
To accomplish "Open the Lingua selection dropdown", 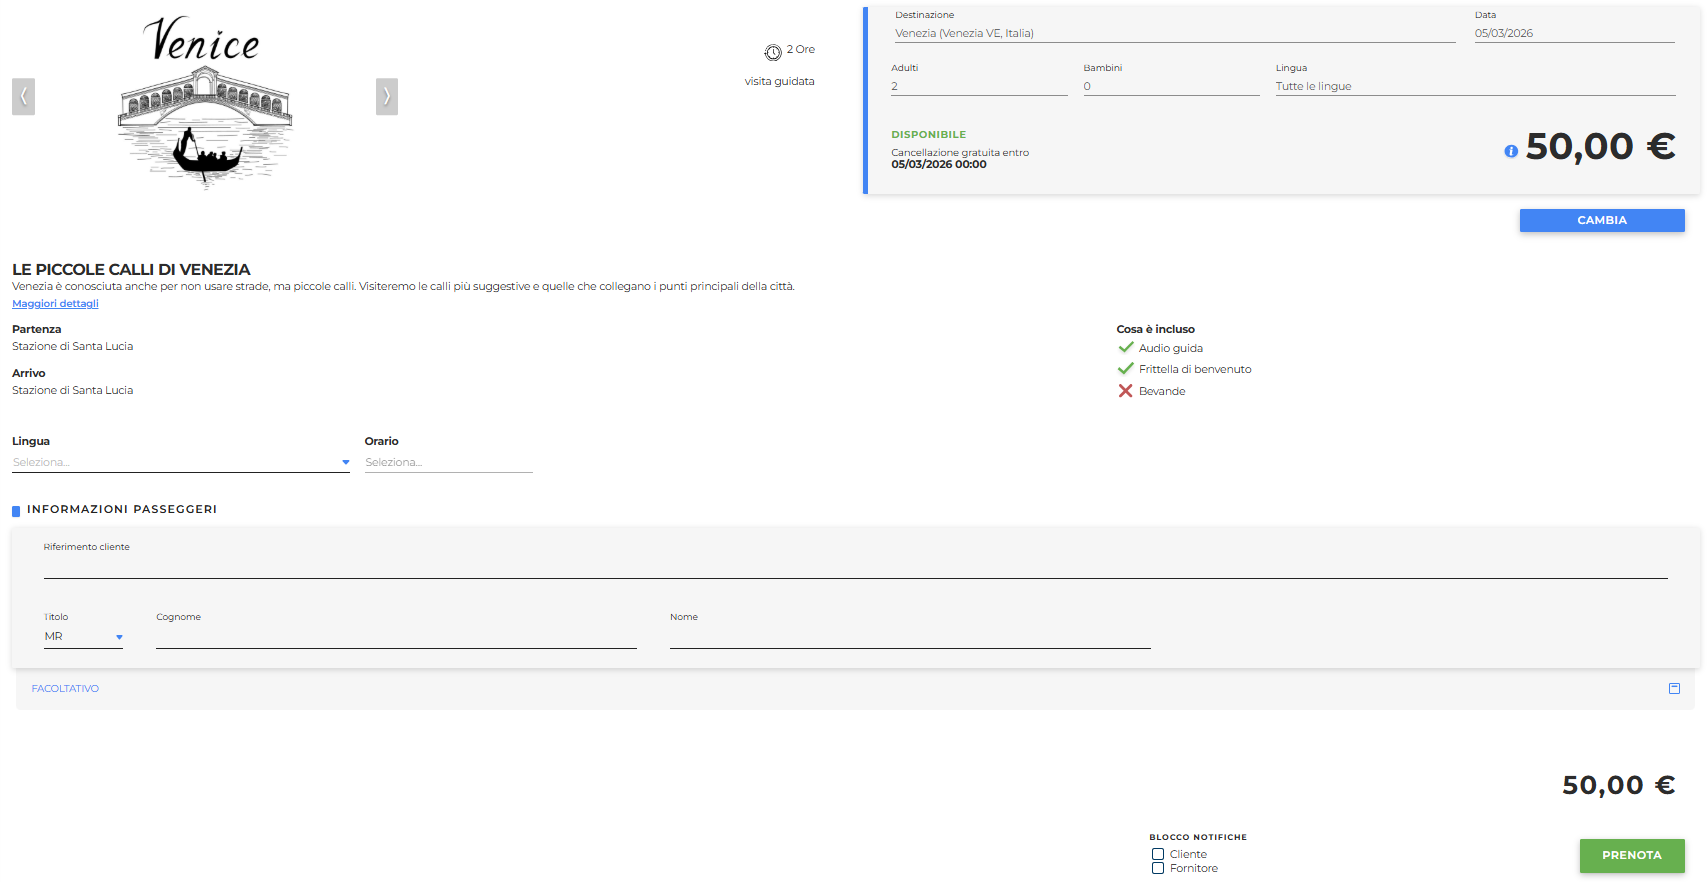I will 180,462.
